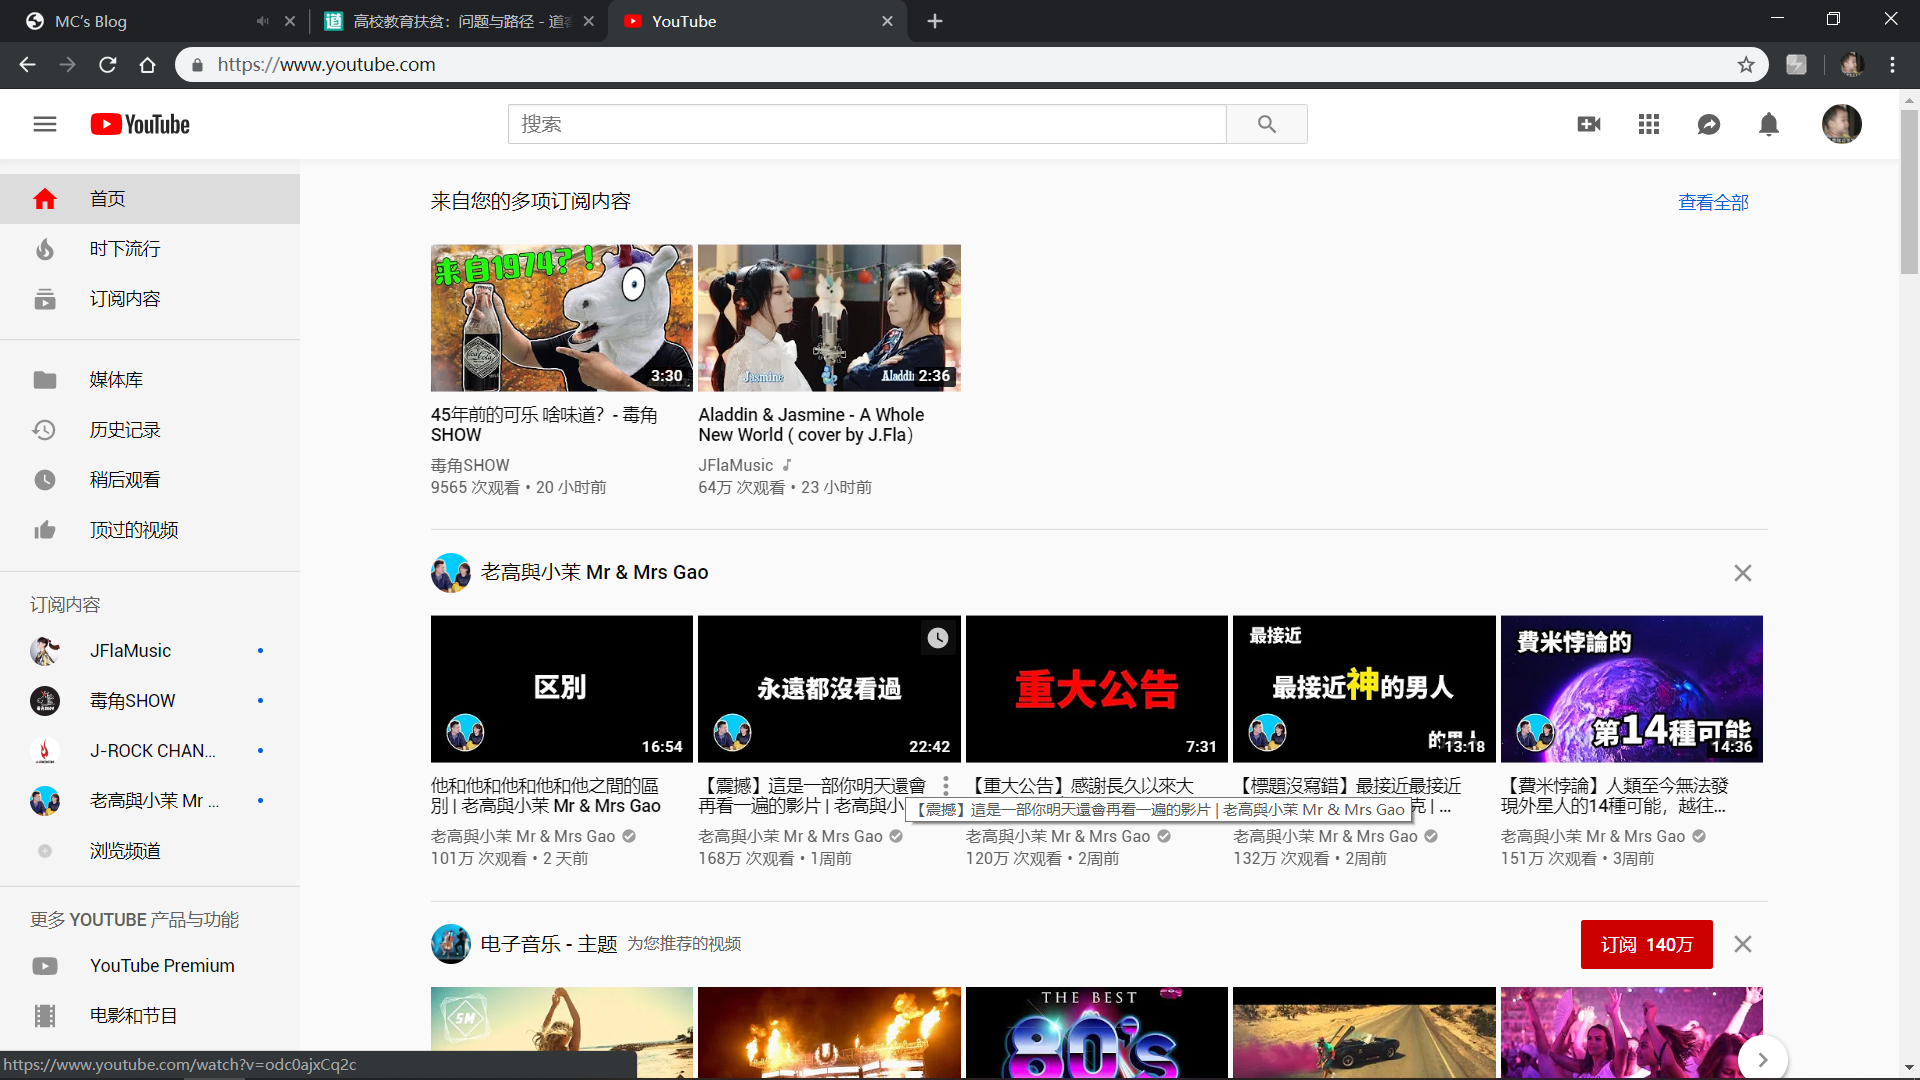The image size is (1920, 1080).
Task: Play the Aladdin & Jasmine cover thumbnail
Action: click(x=829, y=318)
